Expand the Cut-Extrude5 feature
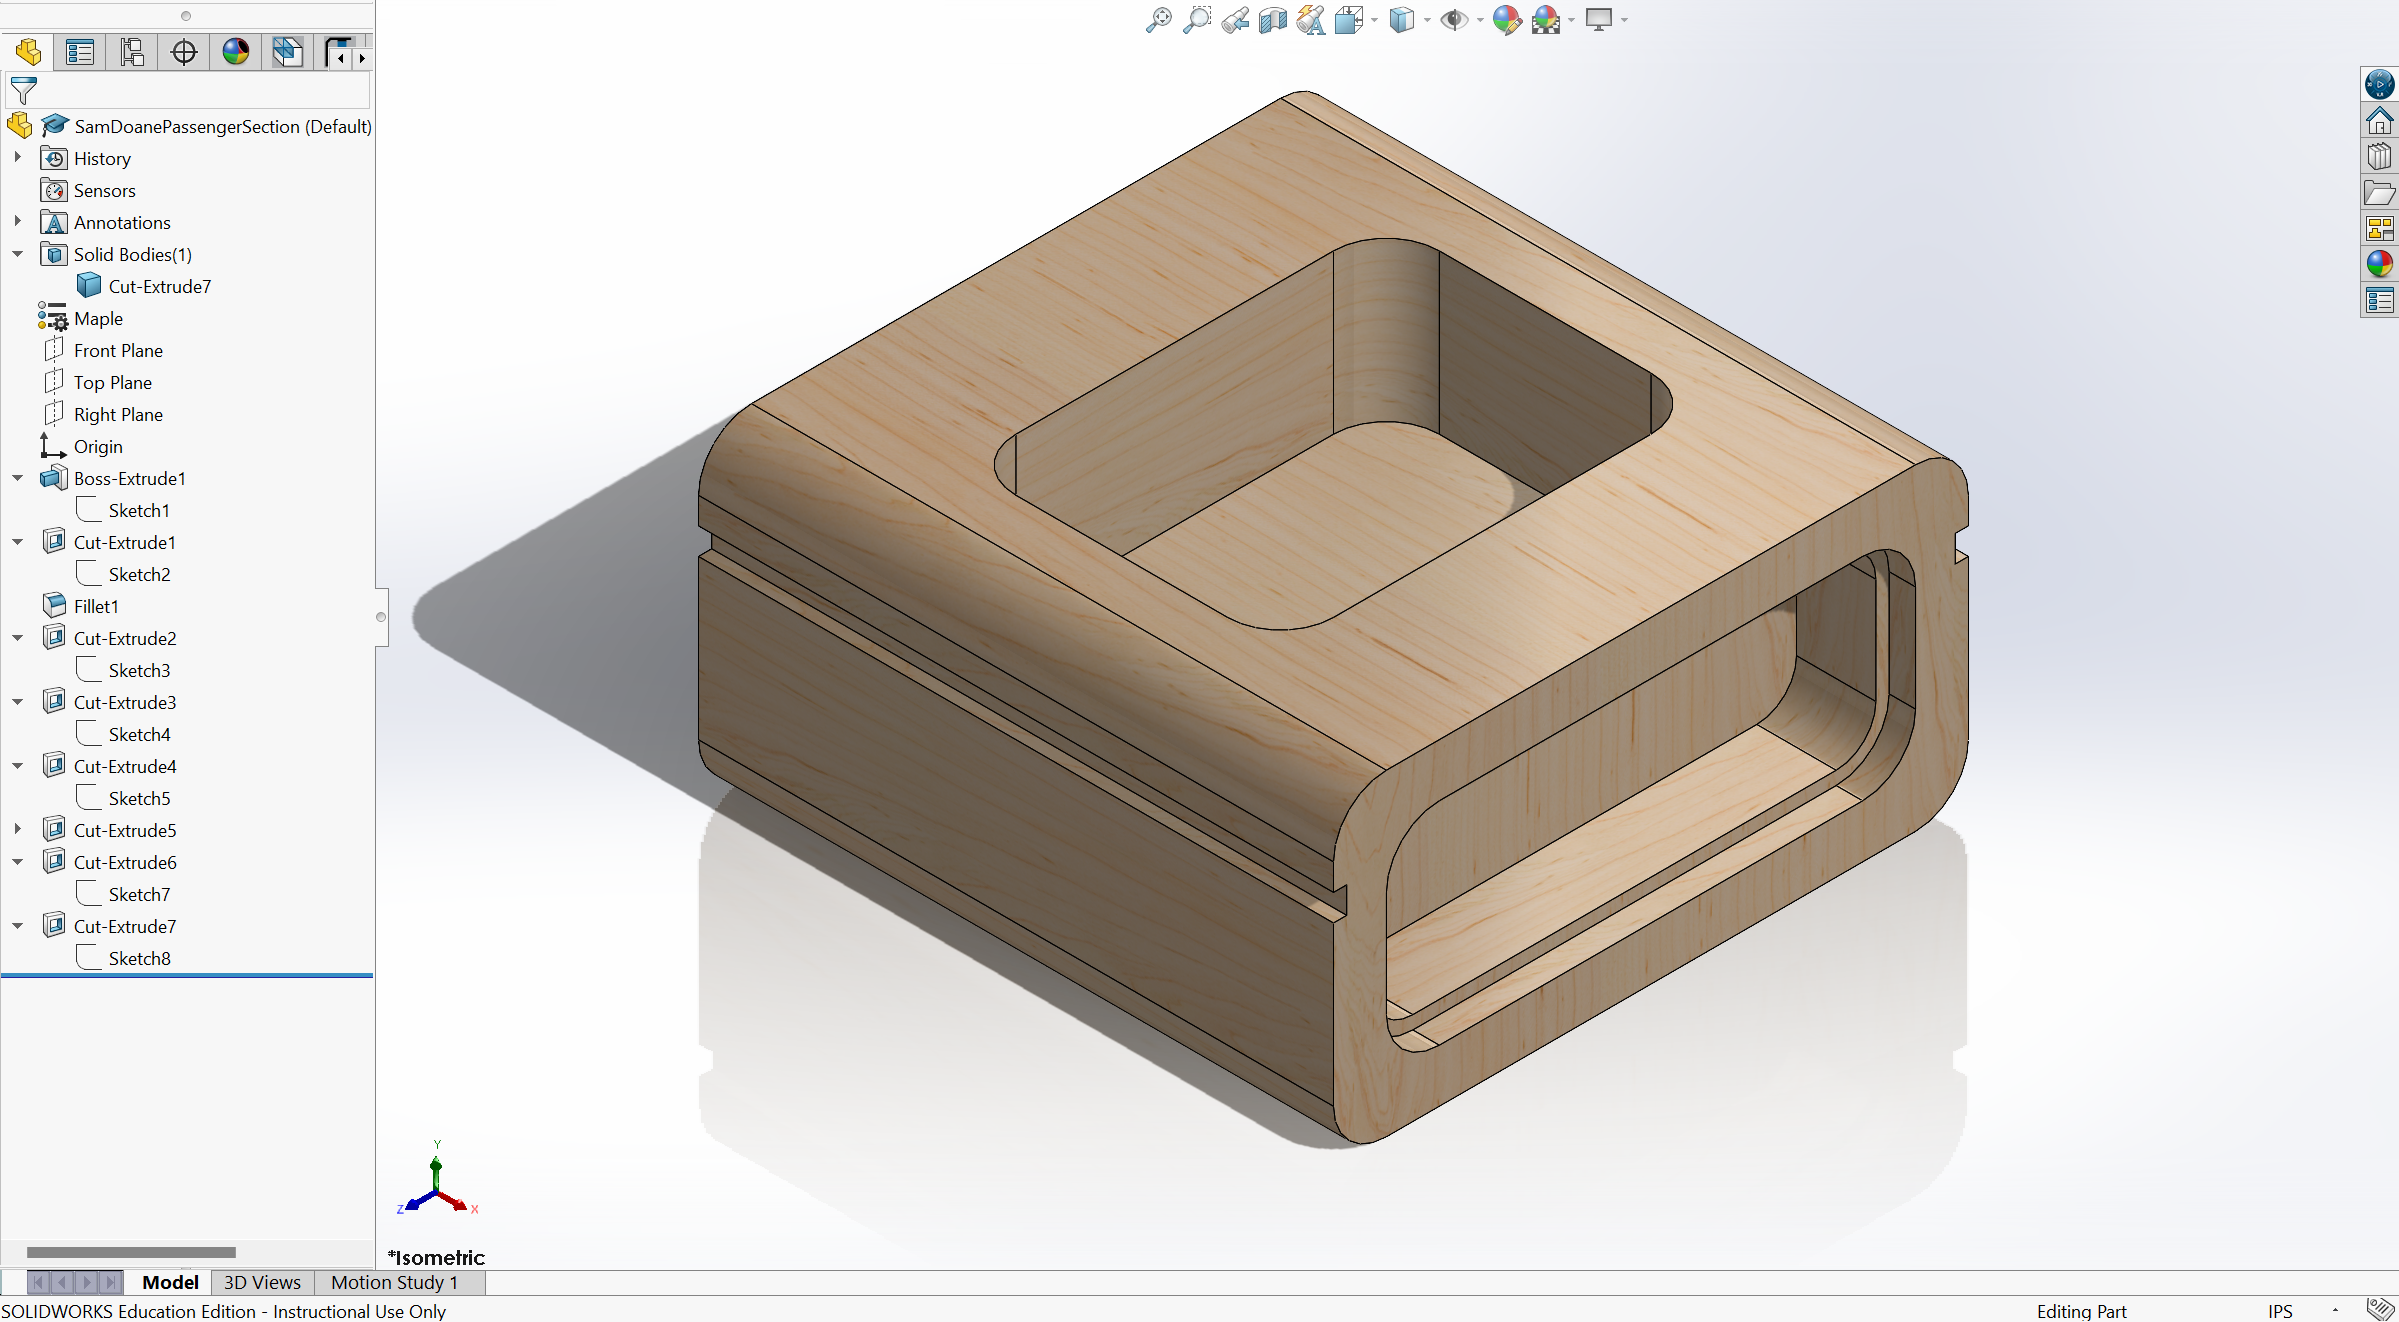The height and width of the screenshot is (1322, 2399). coord(17,830)
